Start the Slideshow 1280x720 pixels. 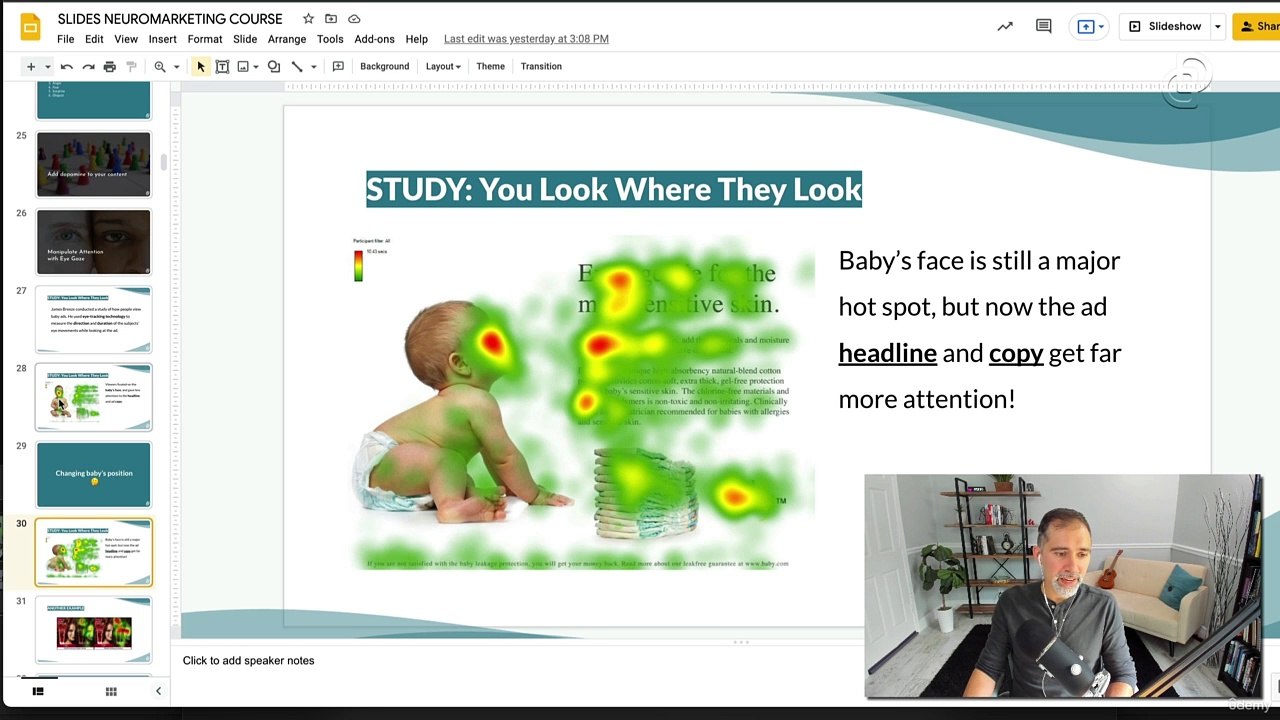1164,27
